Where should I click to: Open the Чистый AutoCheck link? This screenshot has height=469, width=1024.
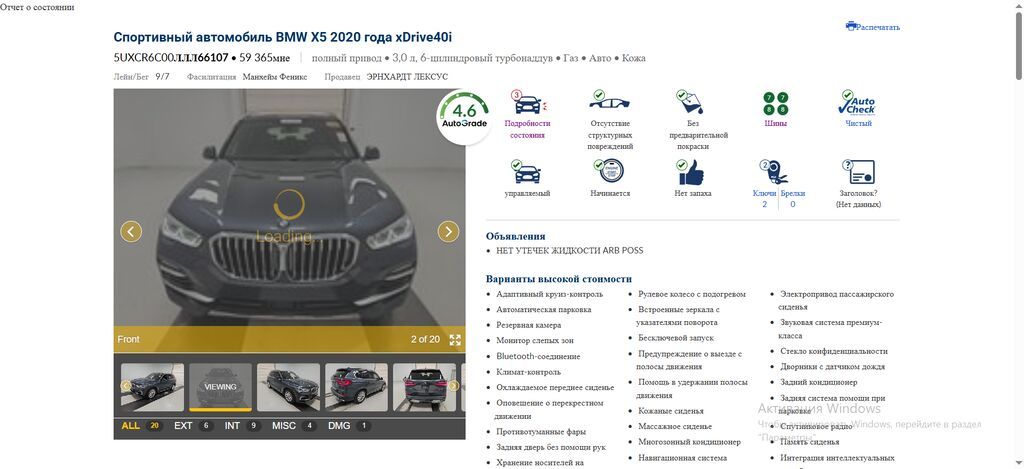tap(858, 123)
